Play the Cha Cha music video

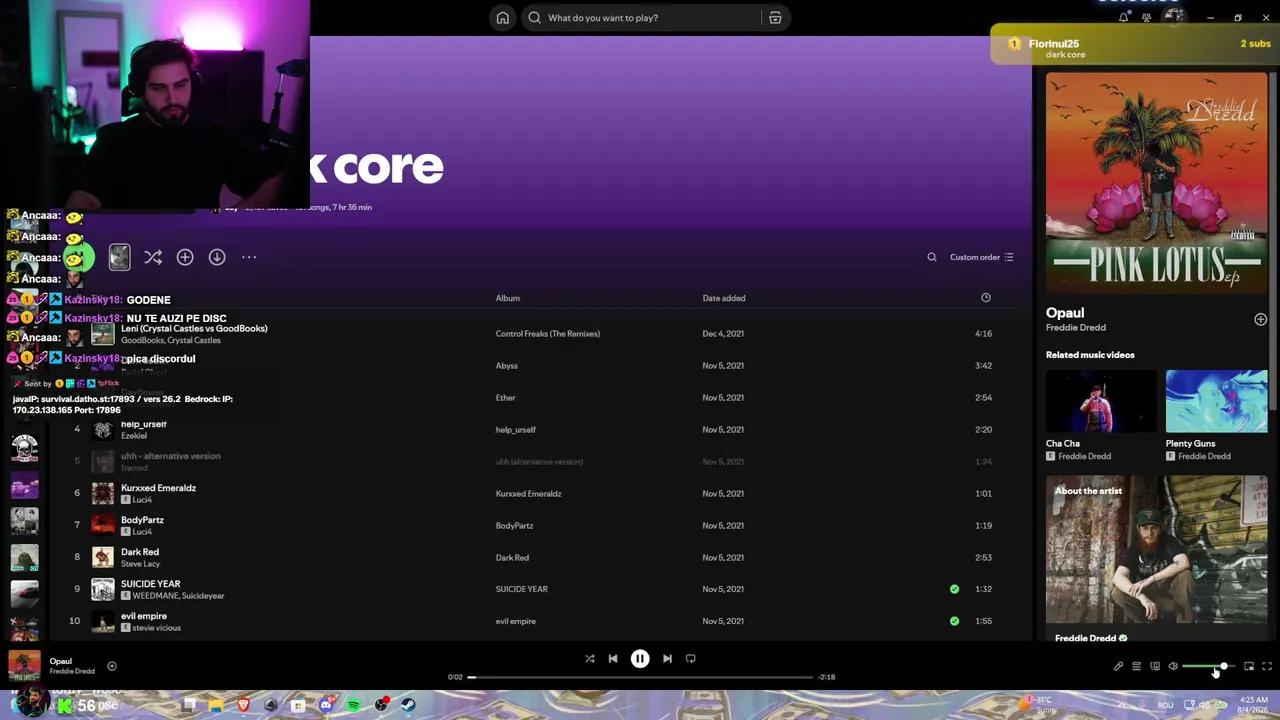[1101, 401]
